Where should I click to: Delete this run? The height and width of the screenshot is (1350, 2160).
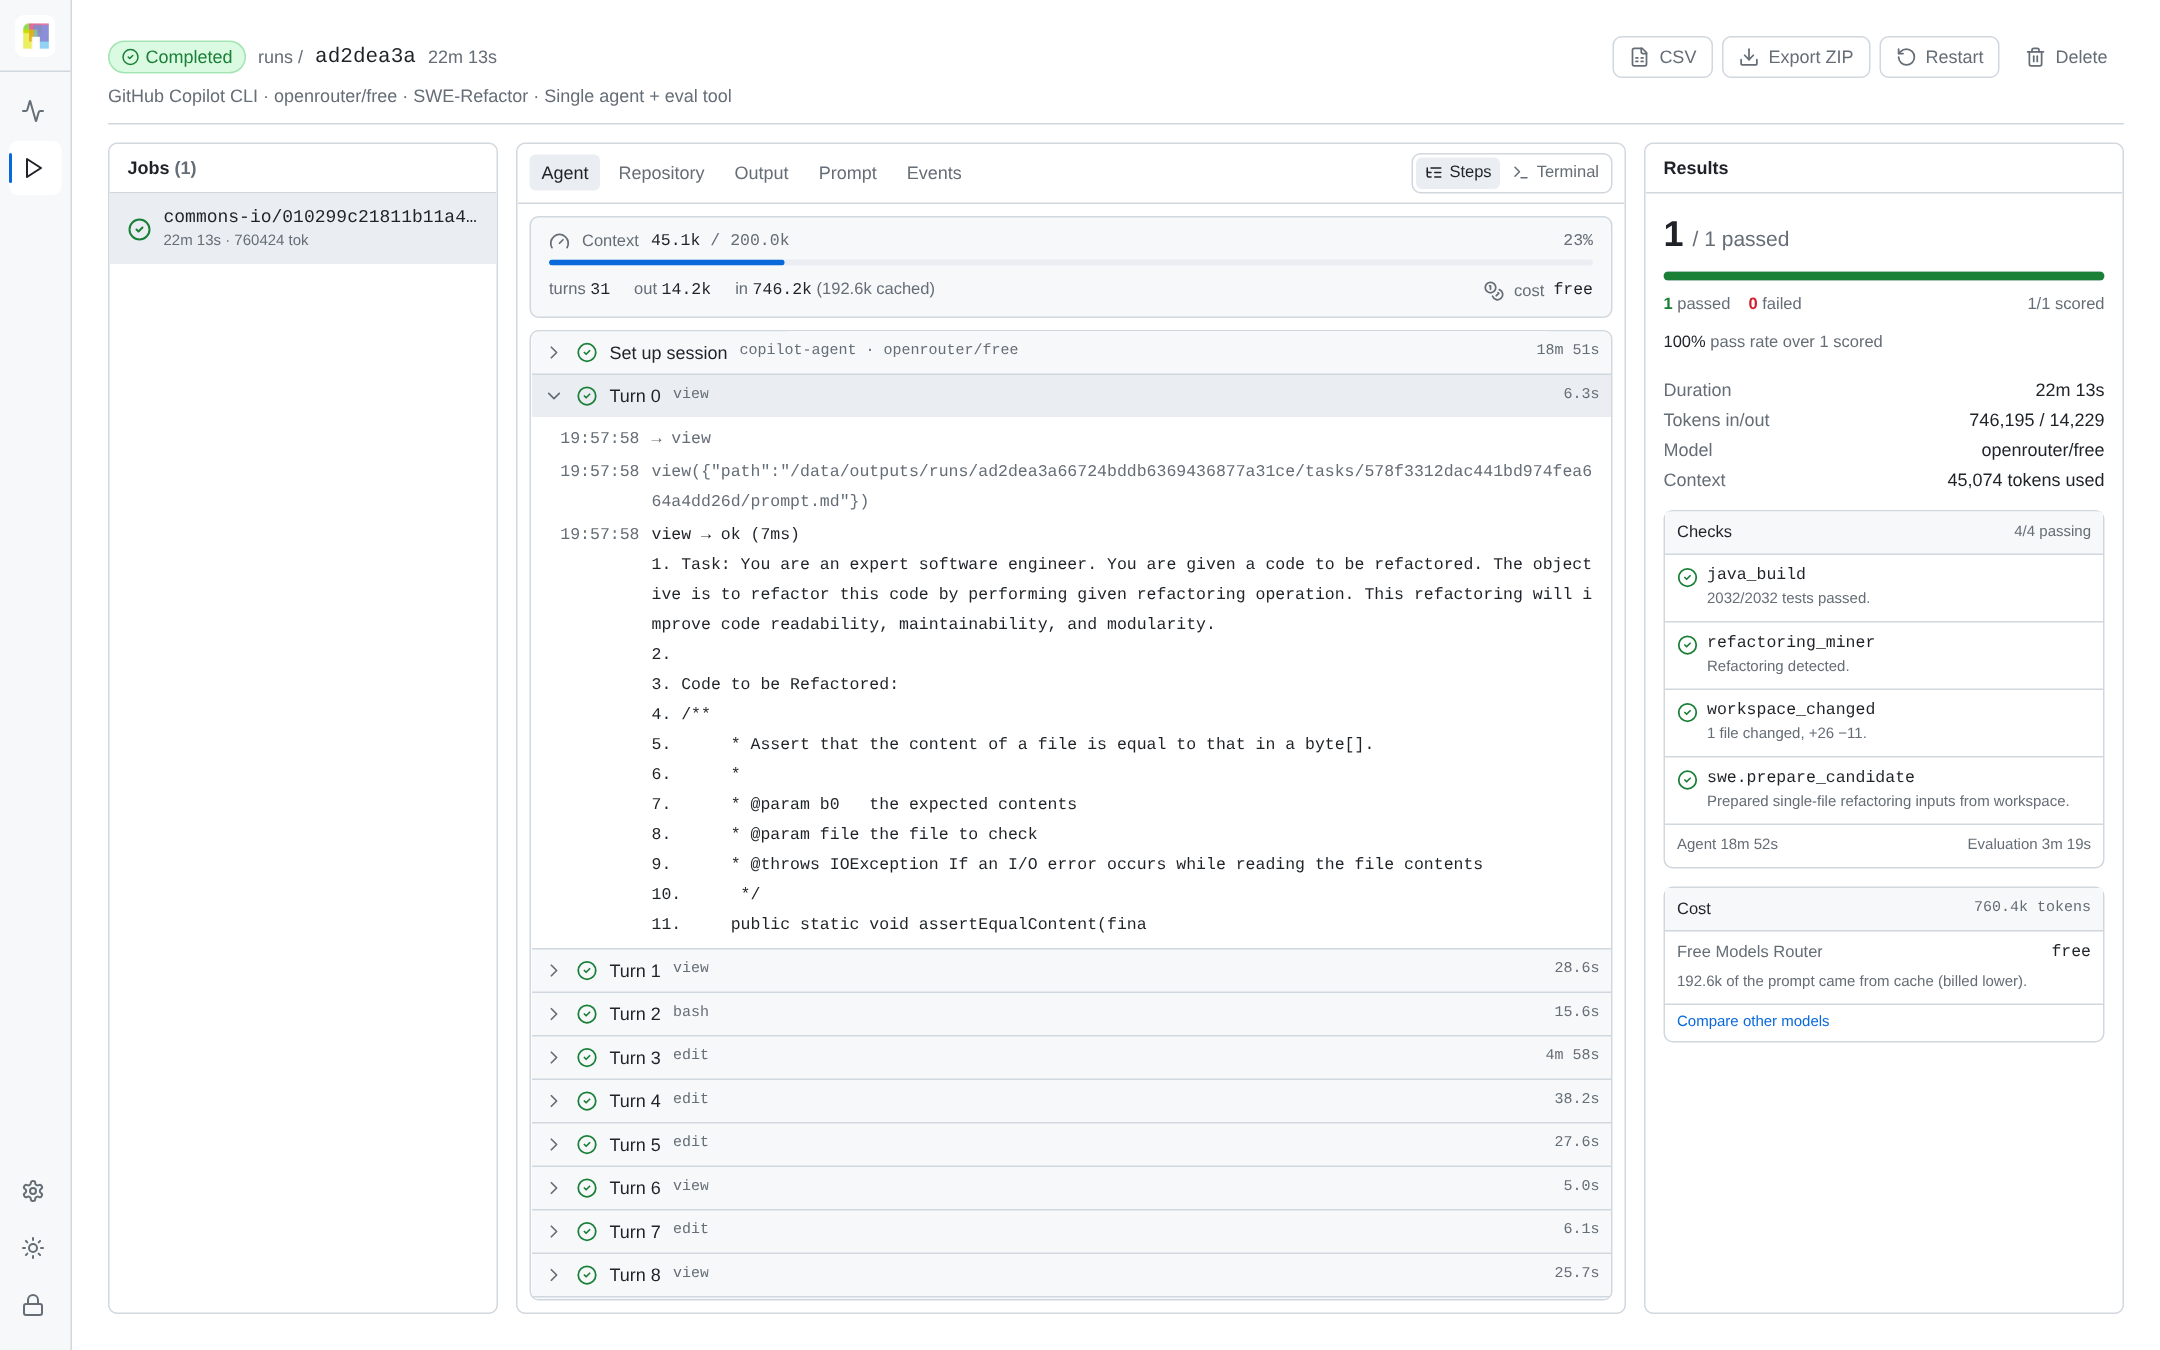click(x=2066, y=57)
